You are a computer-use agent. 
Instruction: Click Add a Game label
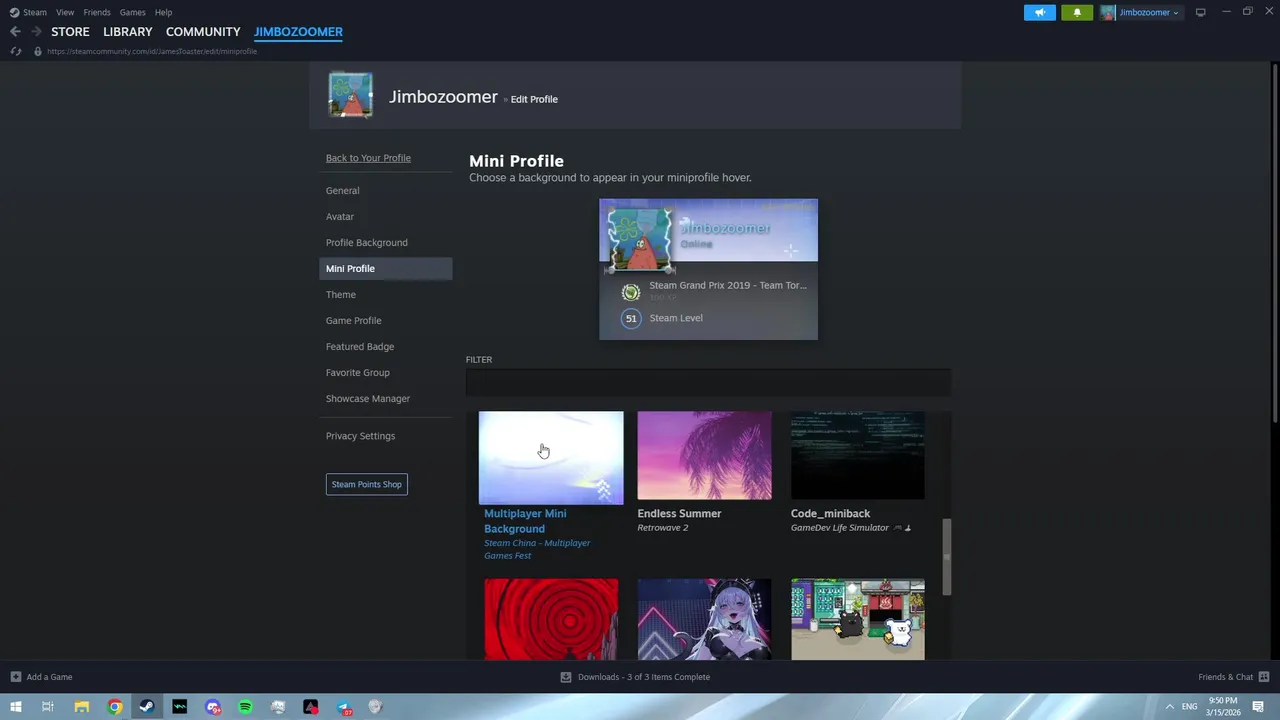point(49,677)
